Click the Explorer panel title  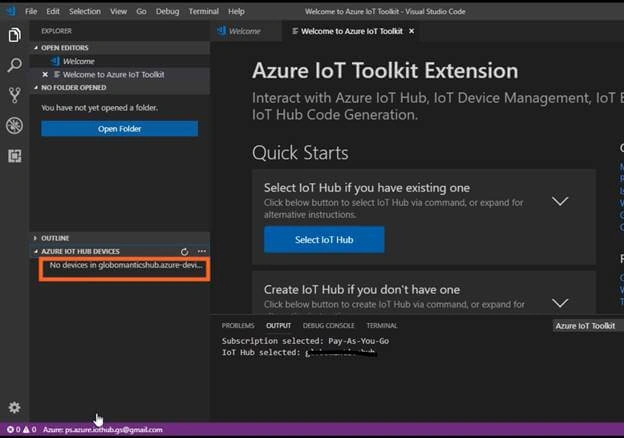tap(57, 31)
